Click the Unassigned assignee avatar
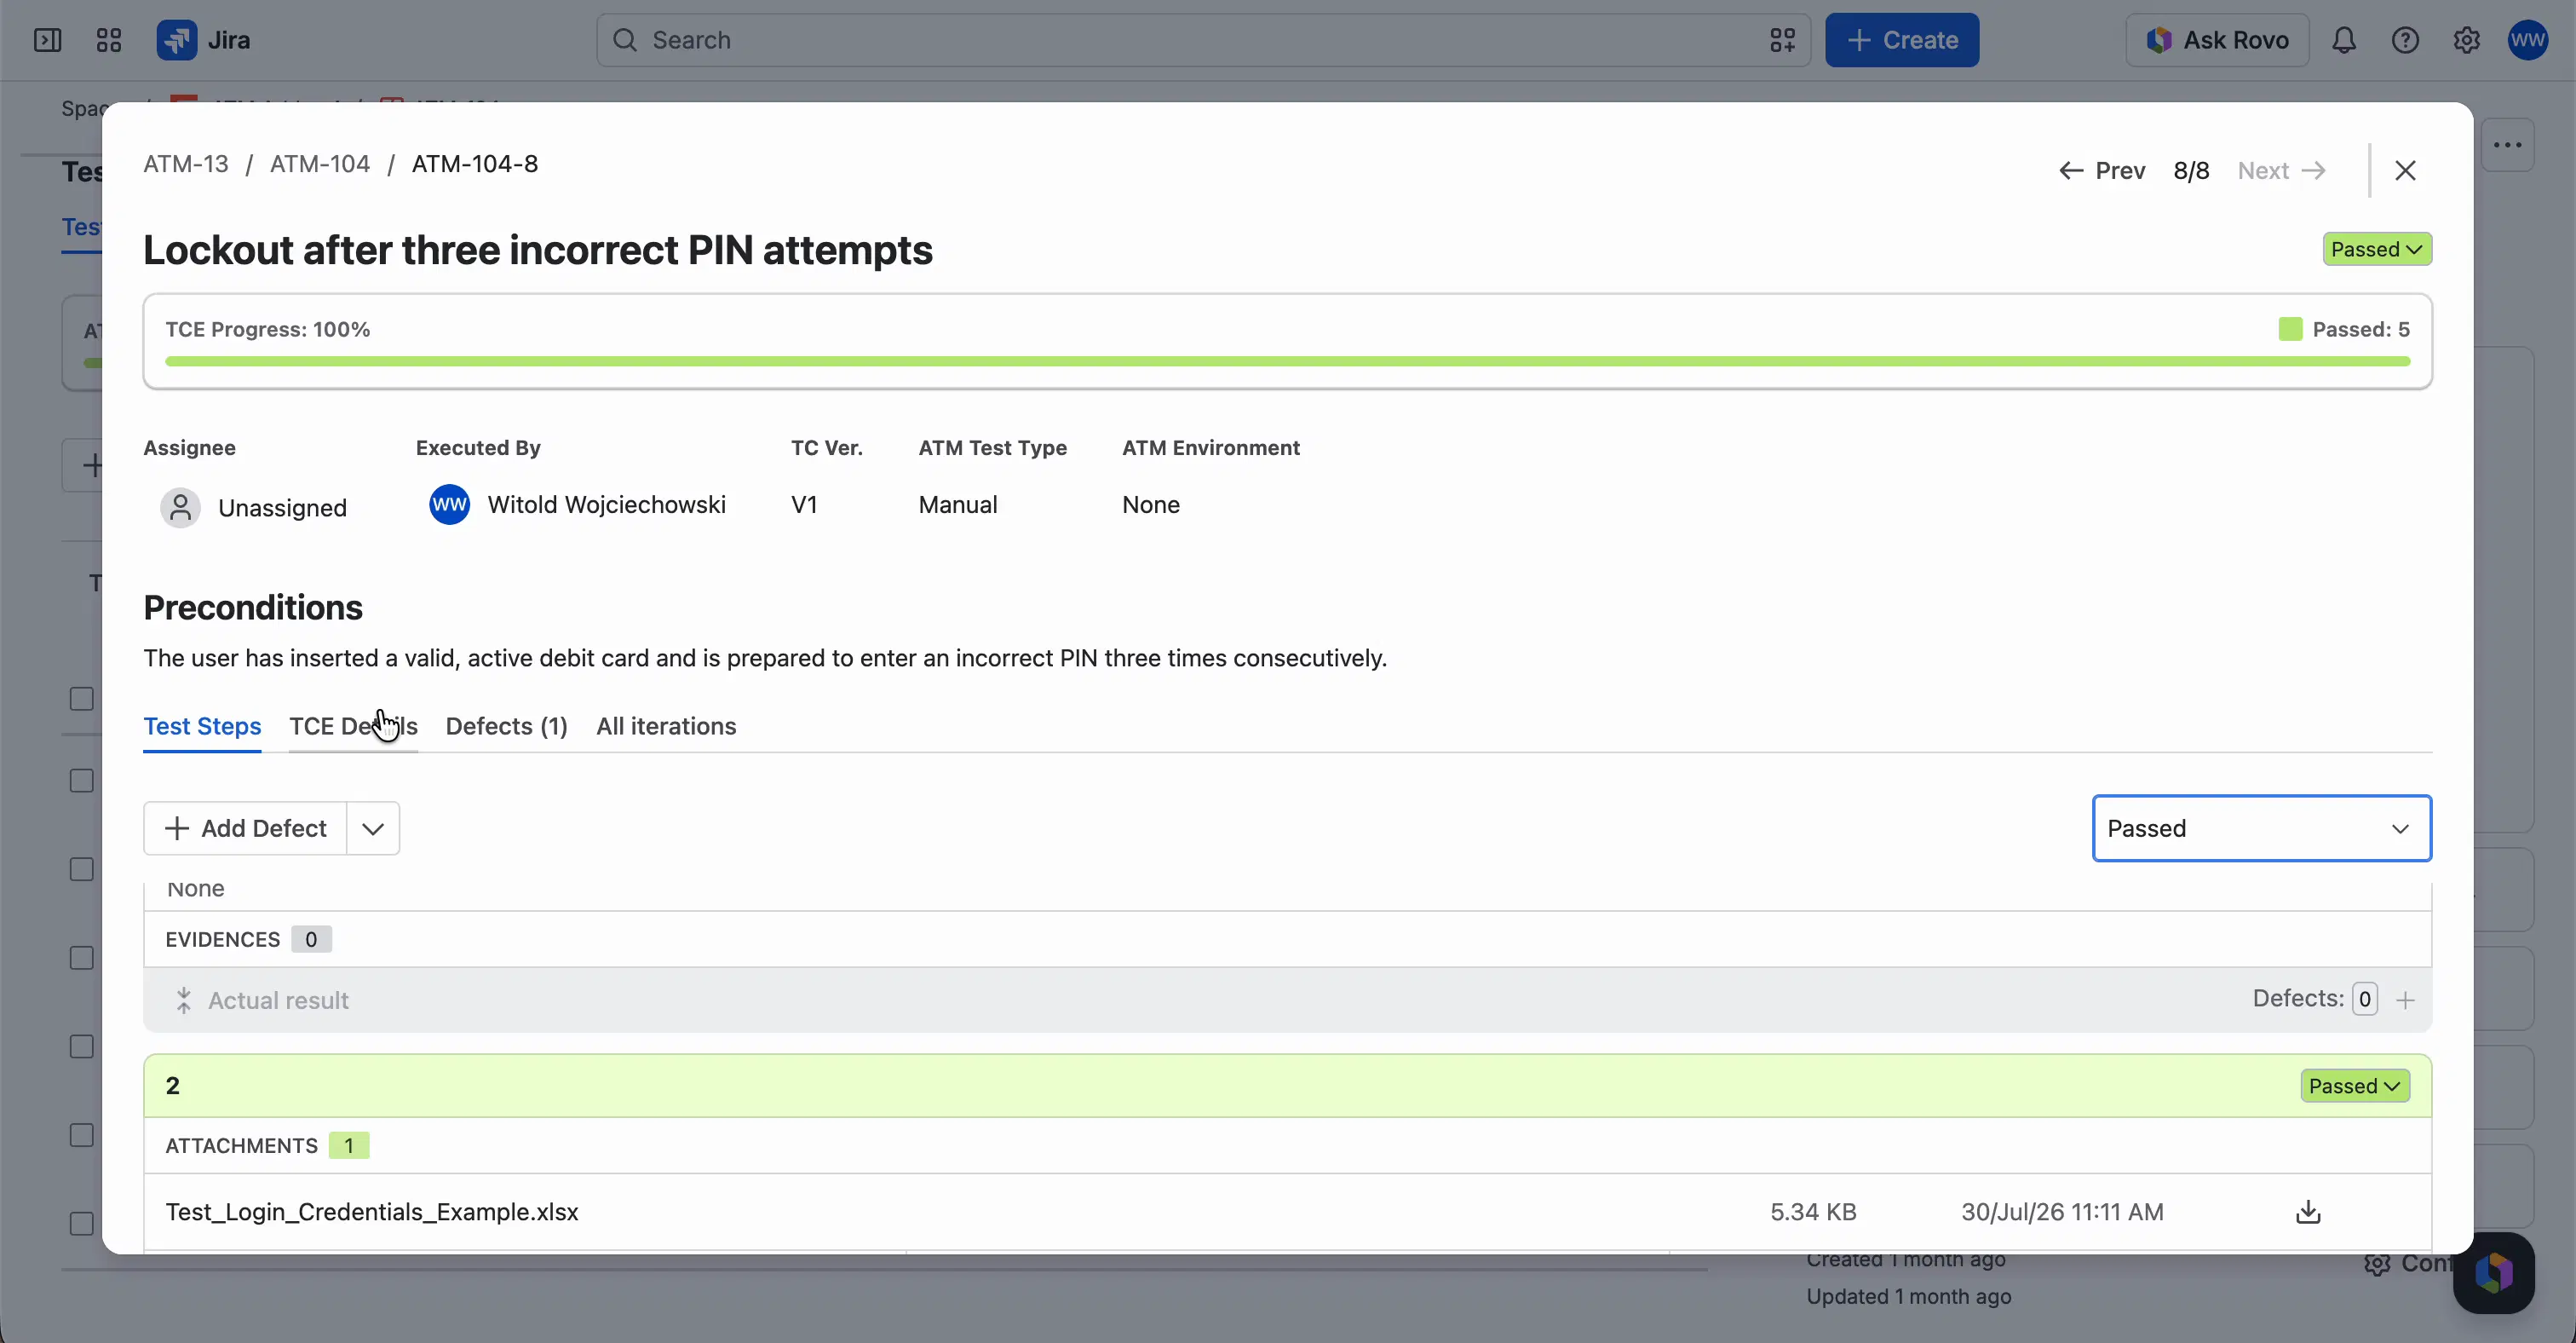Viewport: 2576px width, 1343px height. click(180, 508)
